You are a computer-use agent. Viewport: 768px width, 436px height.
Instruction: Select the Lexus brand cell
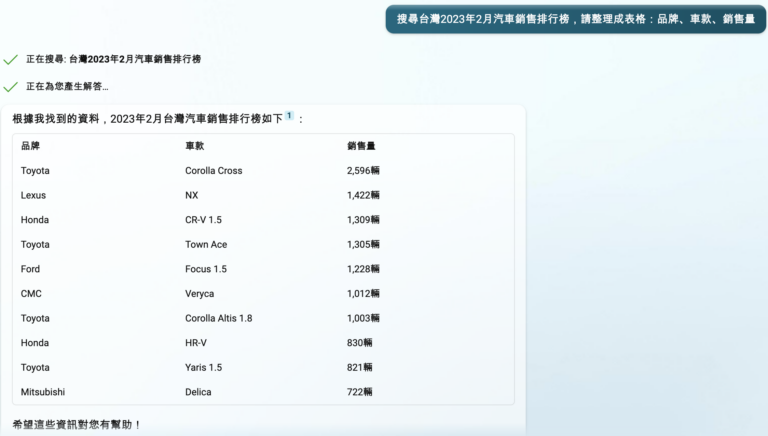[33, 196]
